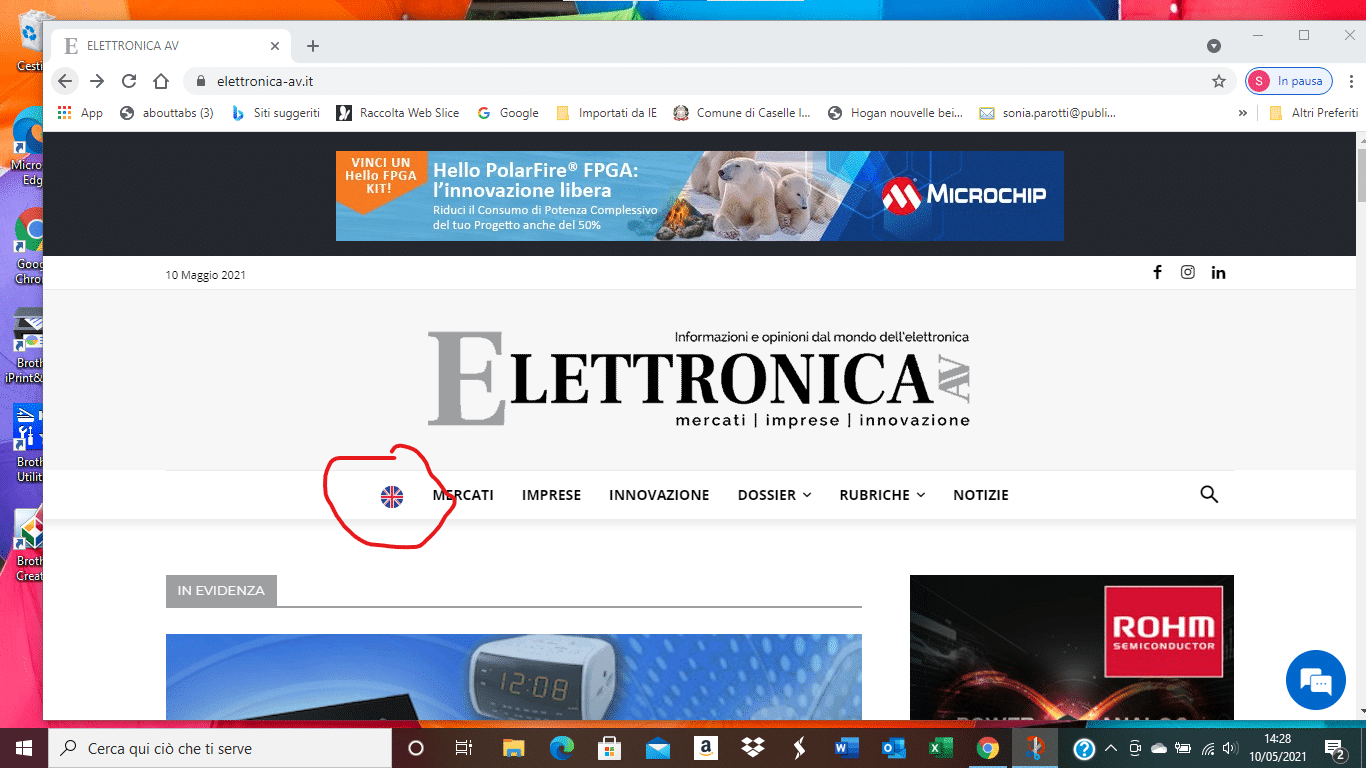The height and width of the screenshot is (768, 1366).
Task: Open the IMPRESE menu item
Action: coord(551,495)
